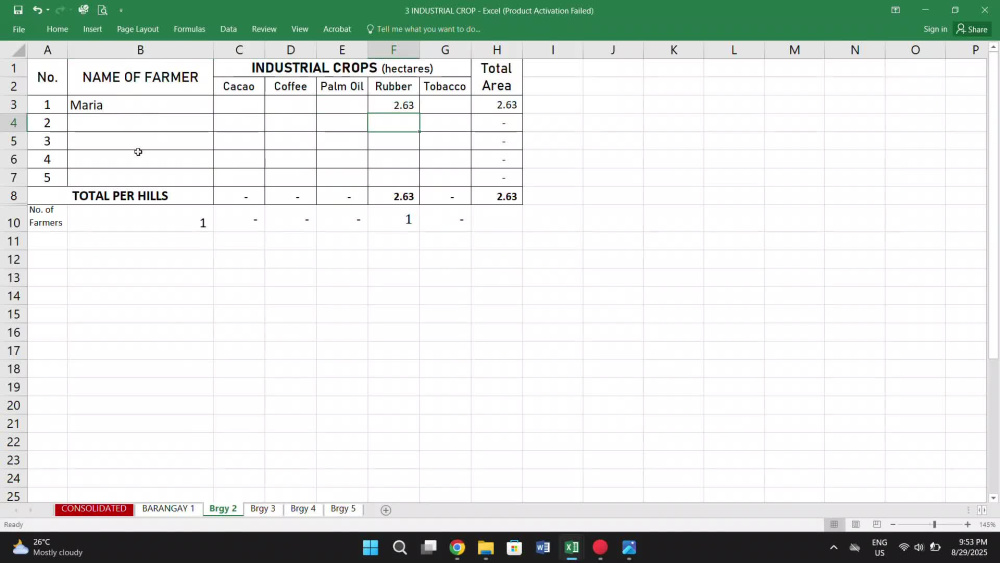Viewport: 1000px width, 563px height.
Task: Switch to the Brgy 5 sheet
Action: point(343,509)
